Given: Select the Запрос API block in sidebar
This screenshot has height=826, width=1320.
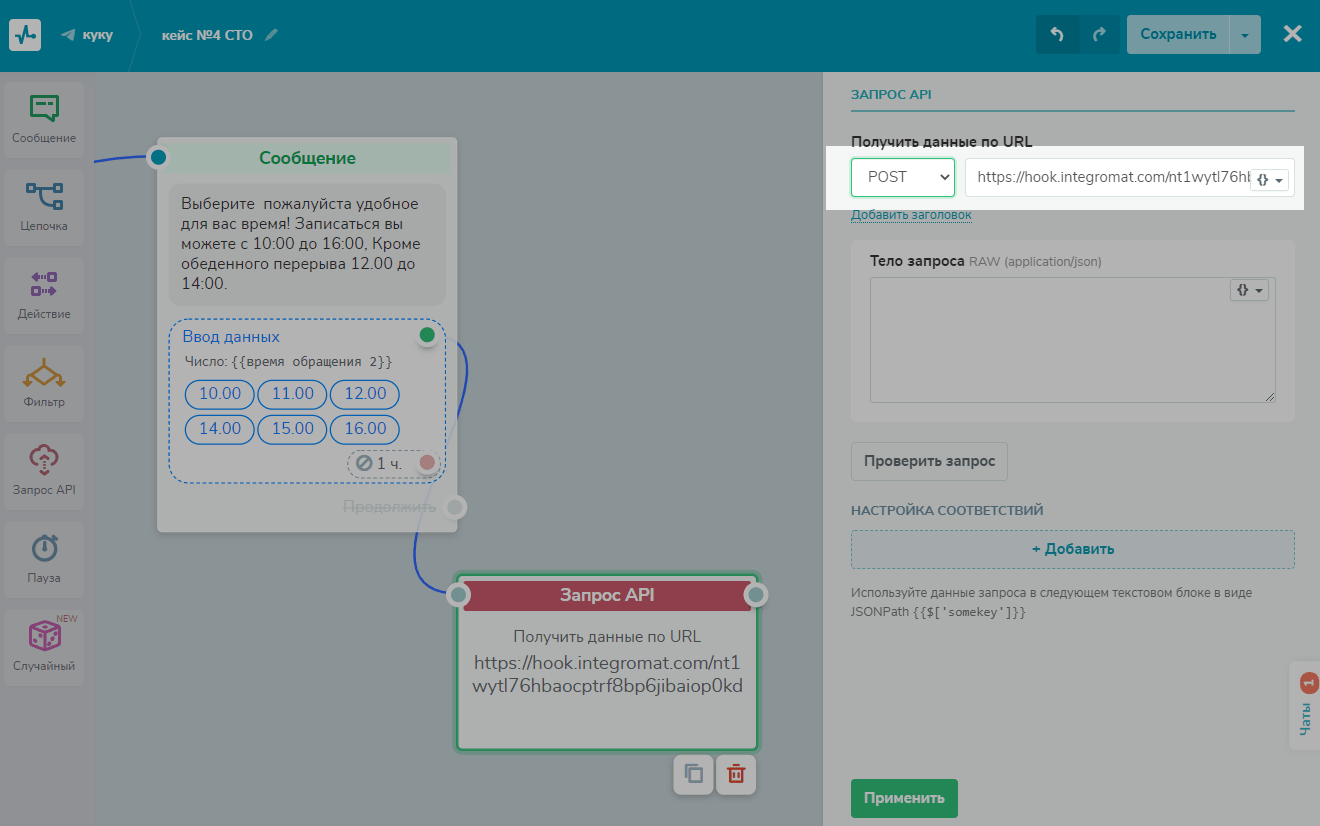Looking at the screenshot, I should click(x=44, y=472).
